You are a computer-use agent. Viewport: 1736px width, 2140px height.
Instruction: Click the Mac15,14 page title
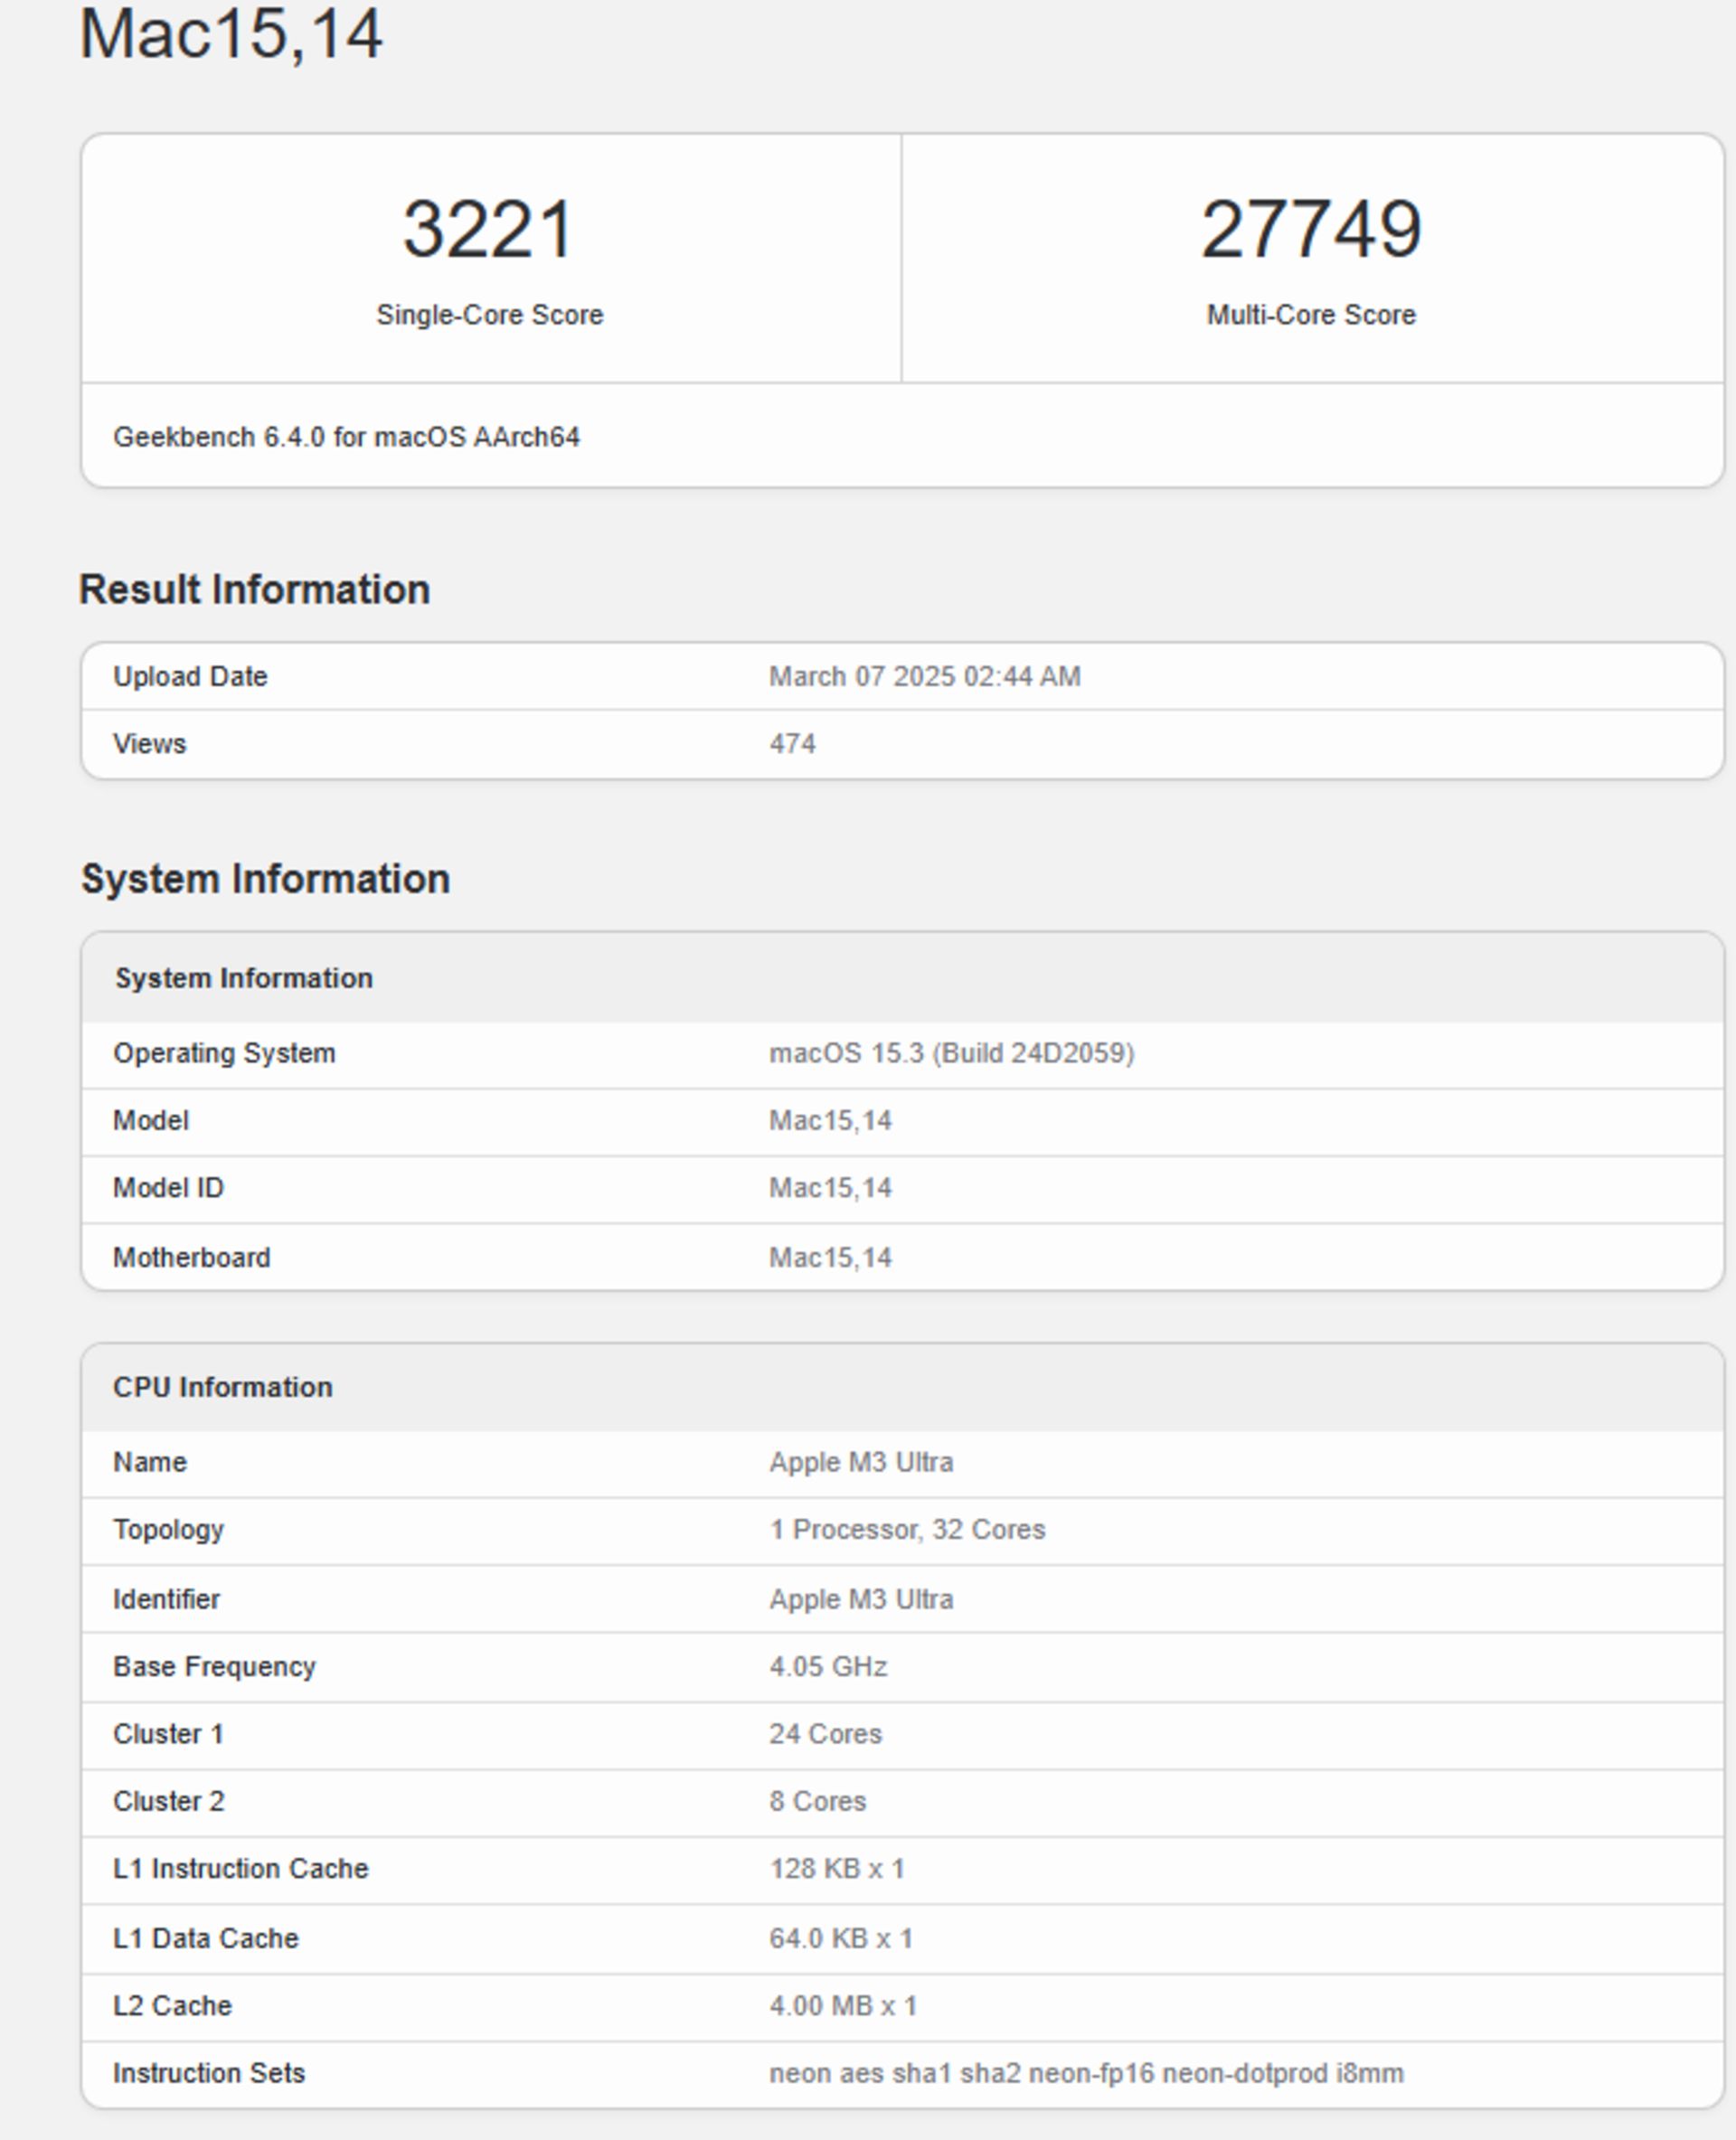click(230, 35)
